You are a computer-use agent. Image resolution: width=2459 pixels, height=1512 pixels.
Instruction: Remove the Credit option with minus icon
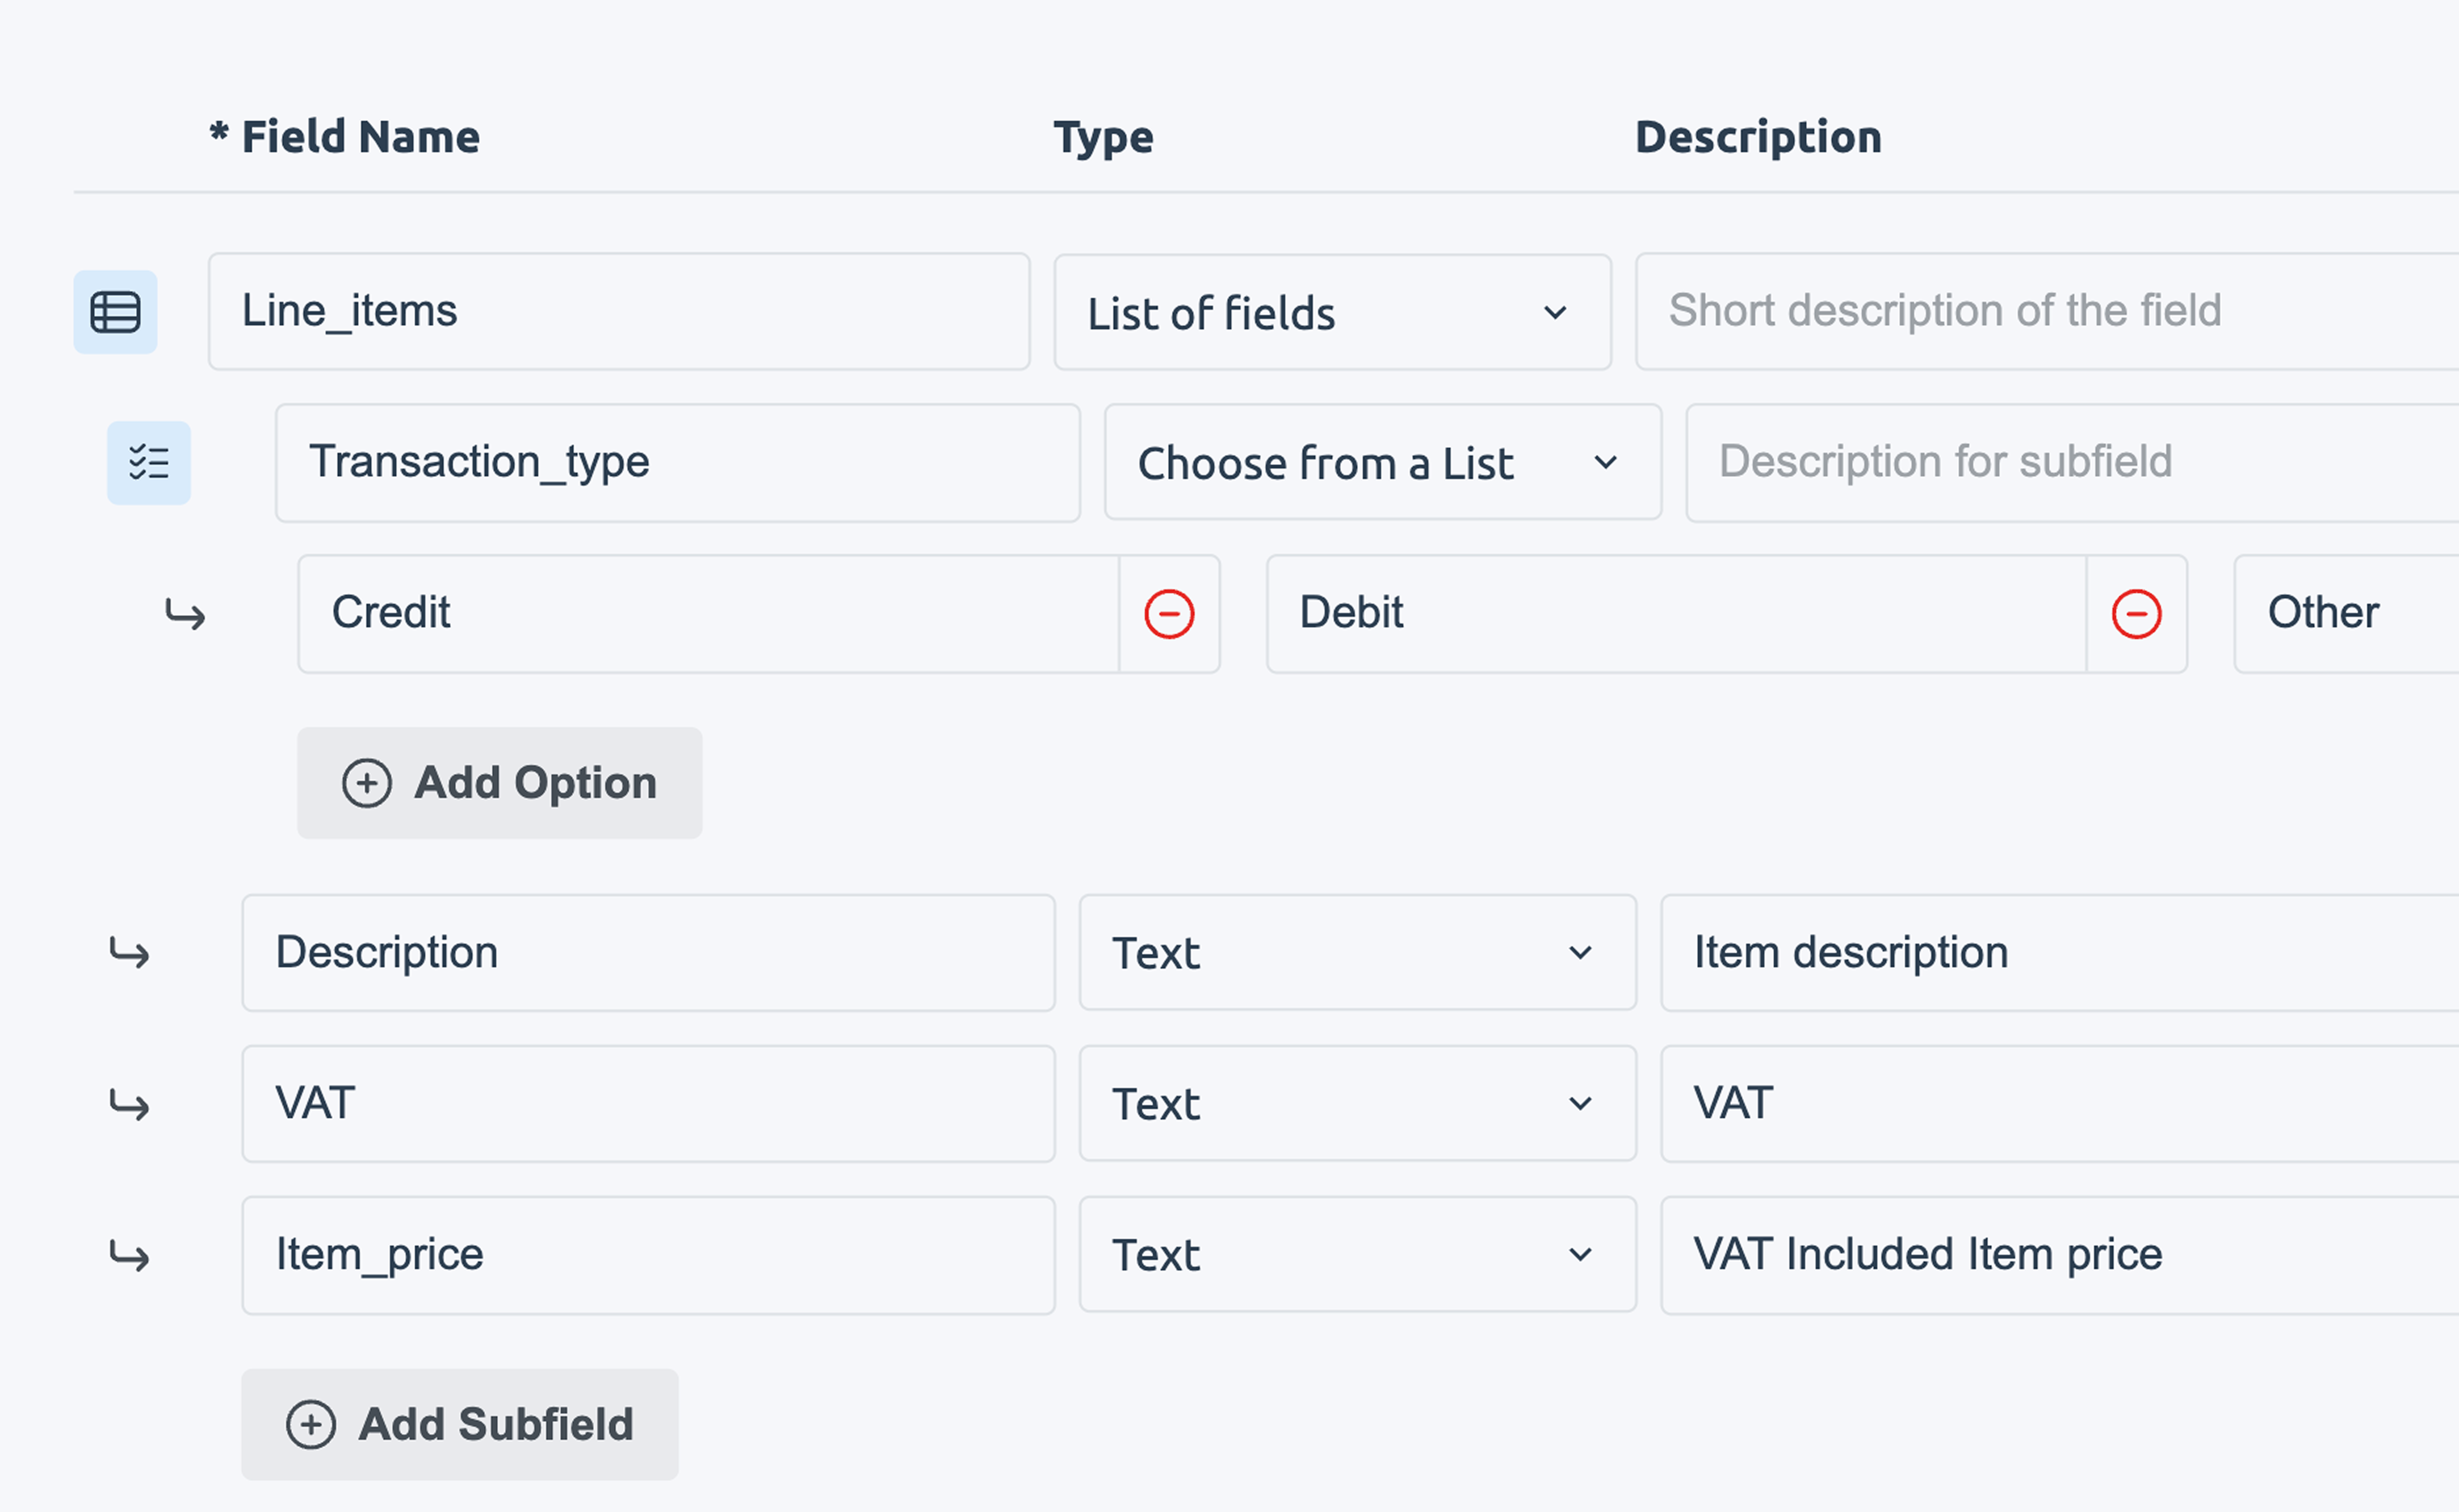1169,614
